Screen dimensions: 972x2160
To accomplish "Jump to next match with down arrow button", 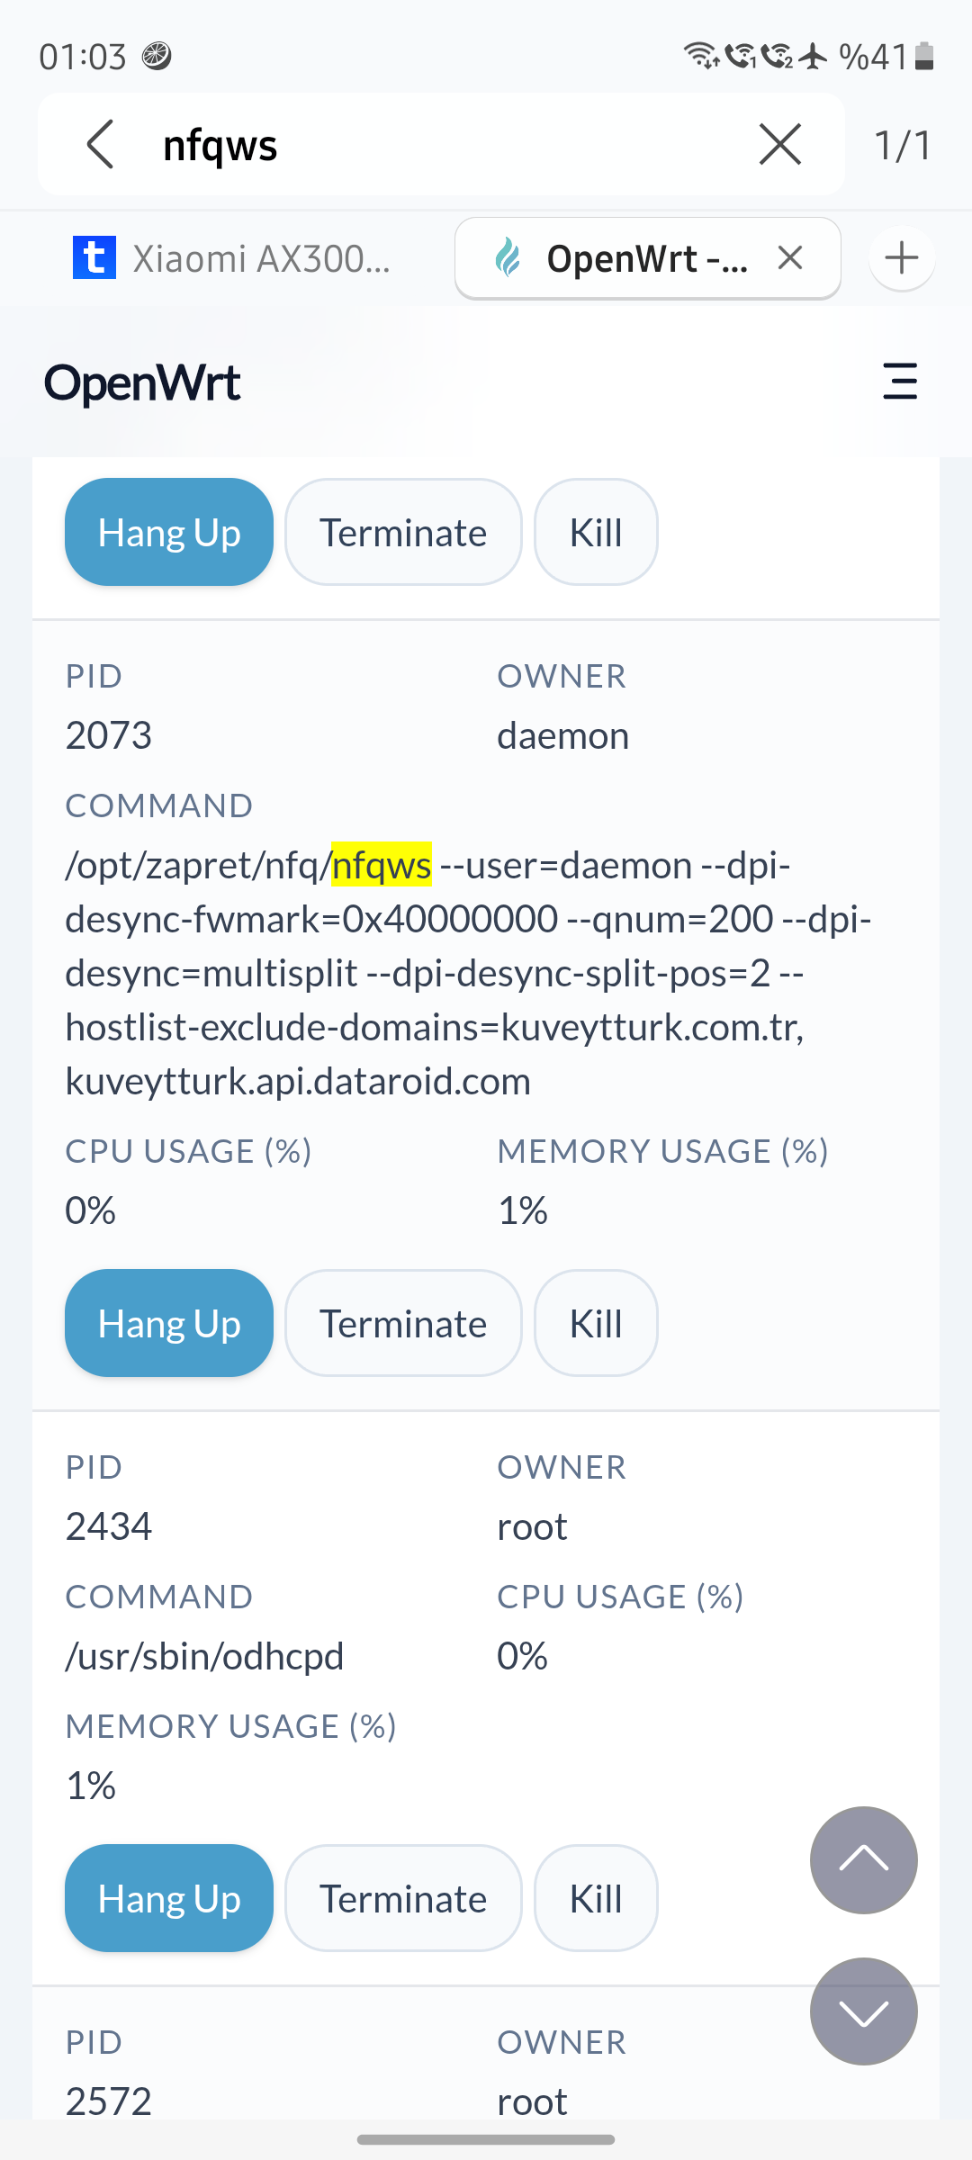I will [864, 2011].
